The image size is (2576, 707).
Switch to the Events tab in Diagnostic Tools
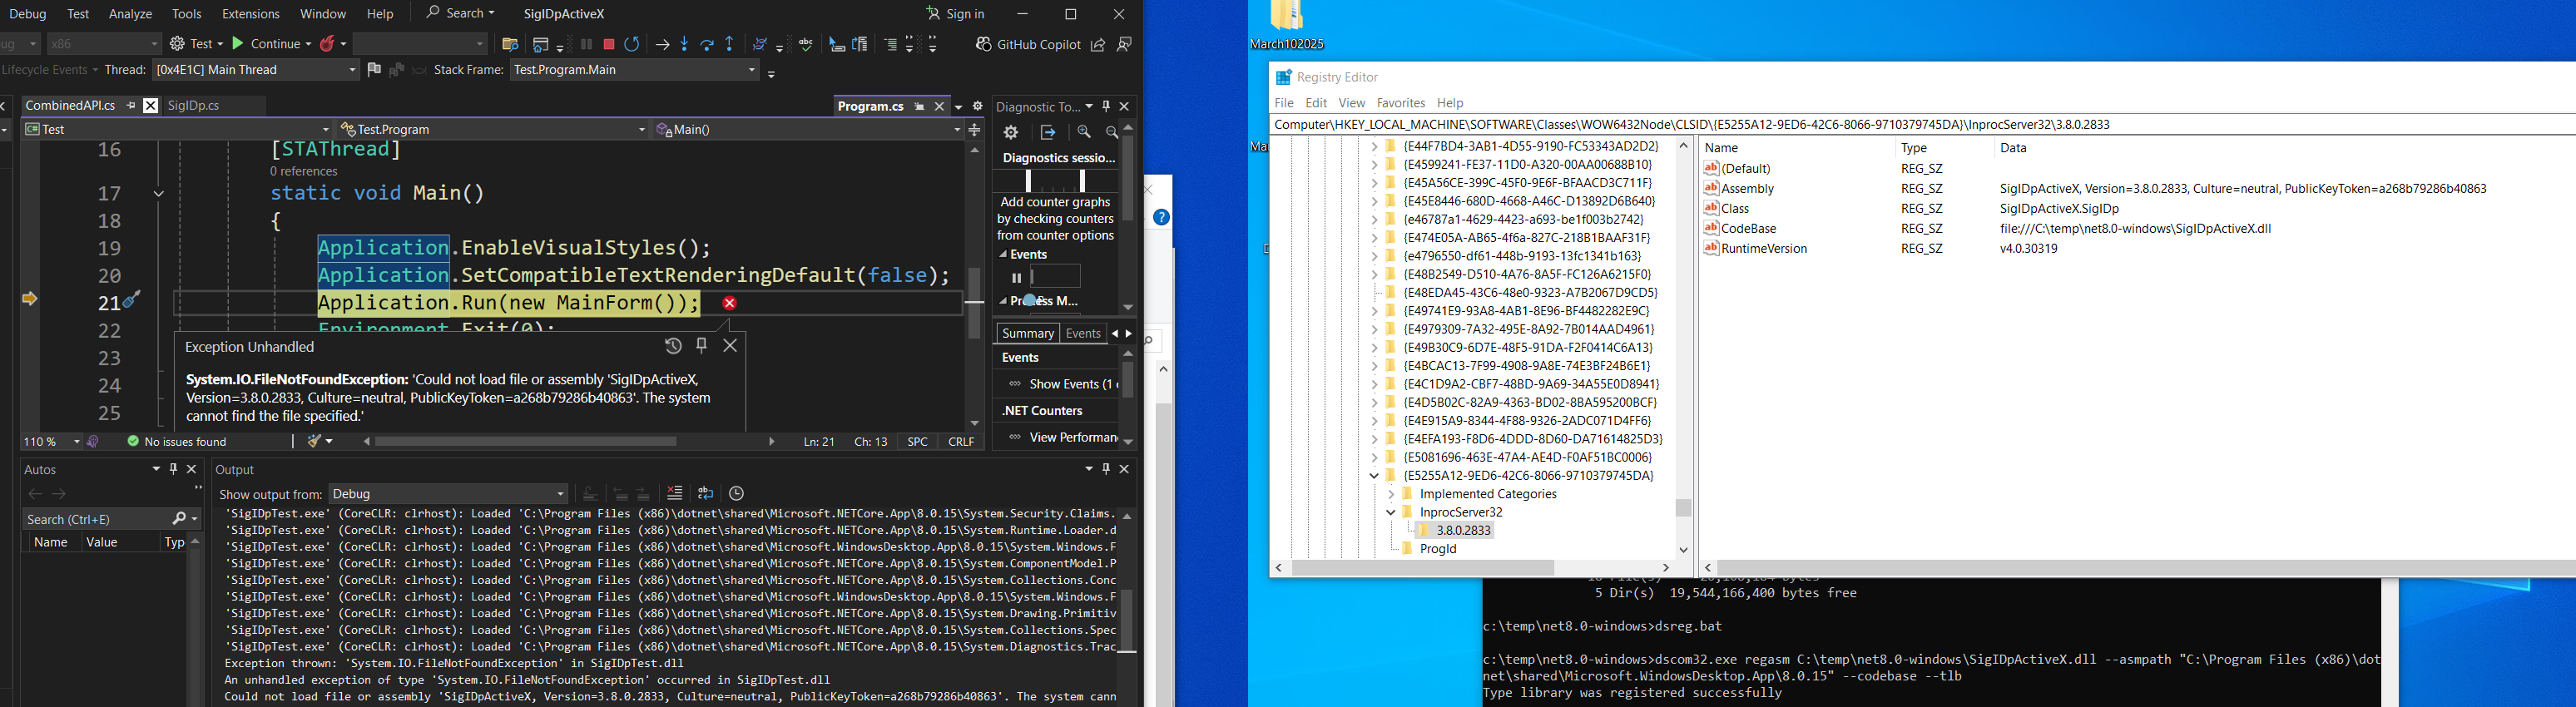pos(1083,333)
